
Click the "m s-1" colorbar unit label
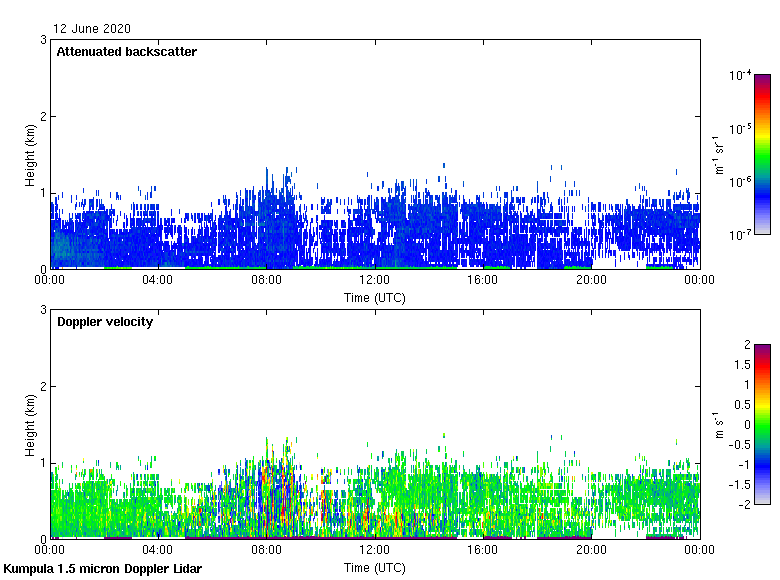pyautogui.click(x=719, y=424)
